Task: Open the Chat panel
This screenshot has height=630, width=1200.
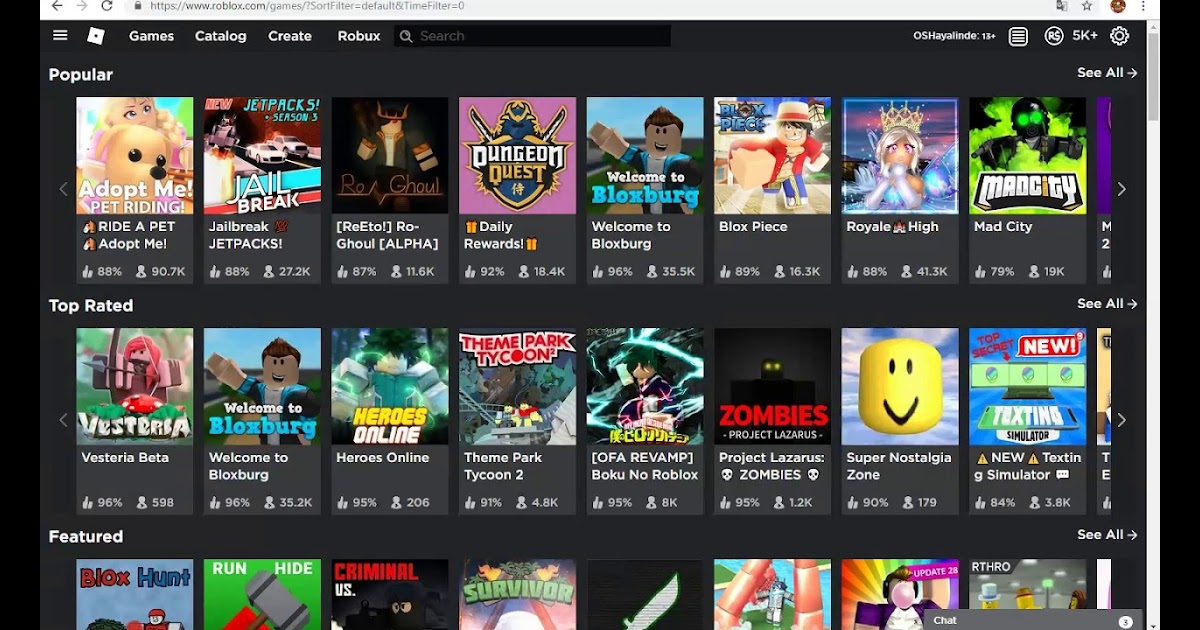Action: pos(1032,620)
